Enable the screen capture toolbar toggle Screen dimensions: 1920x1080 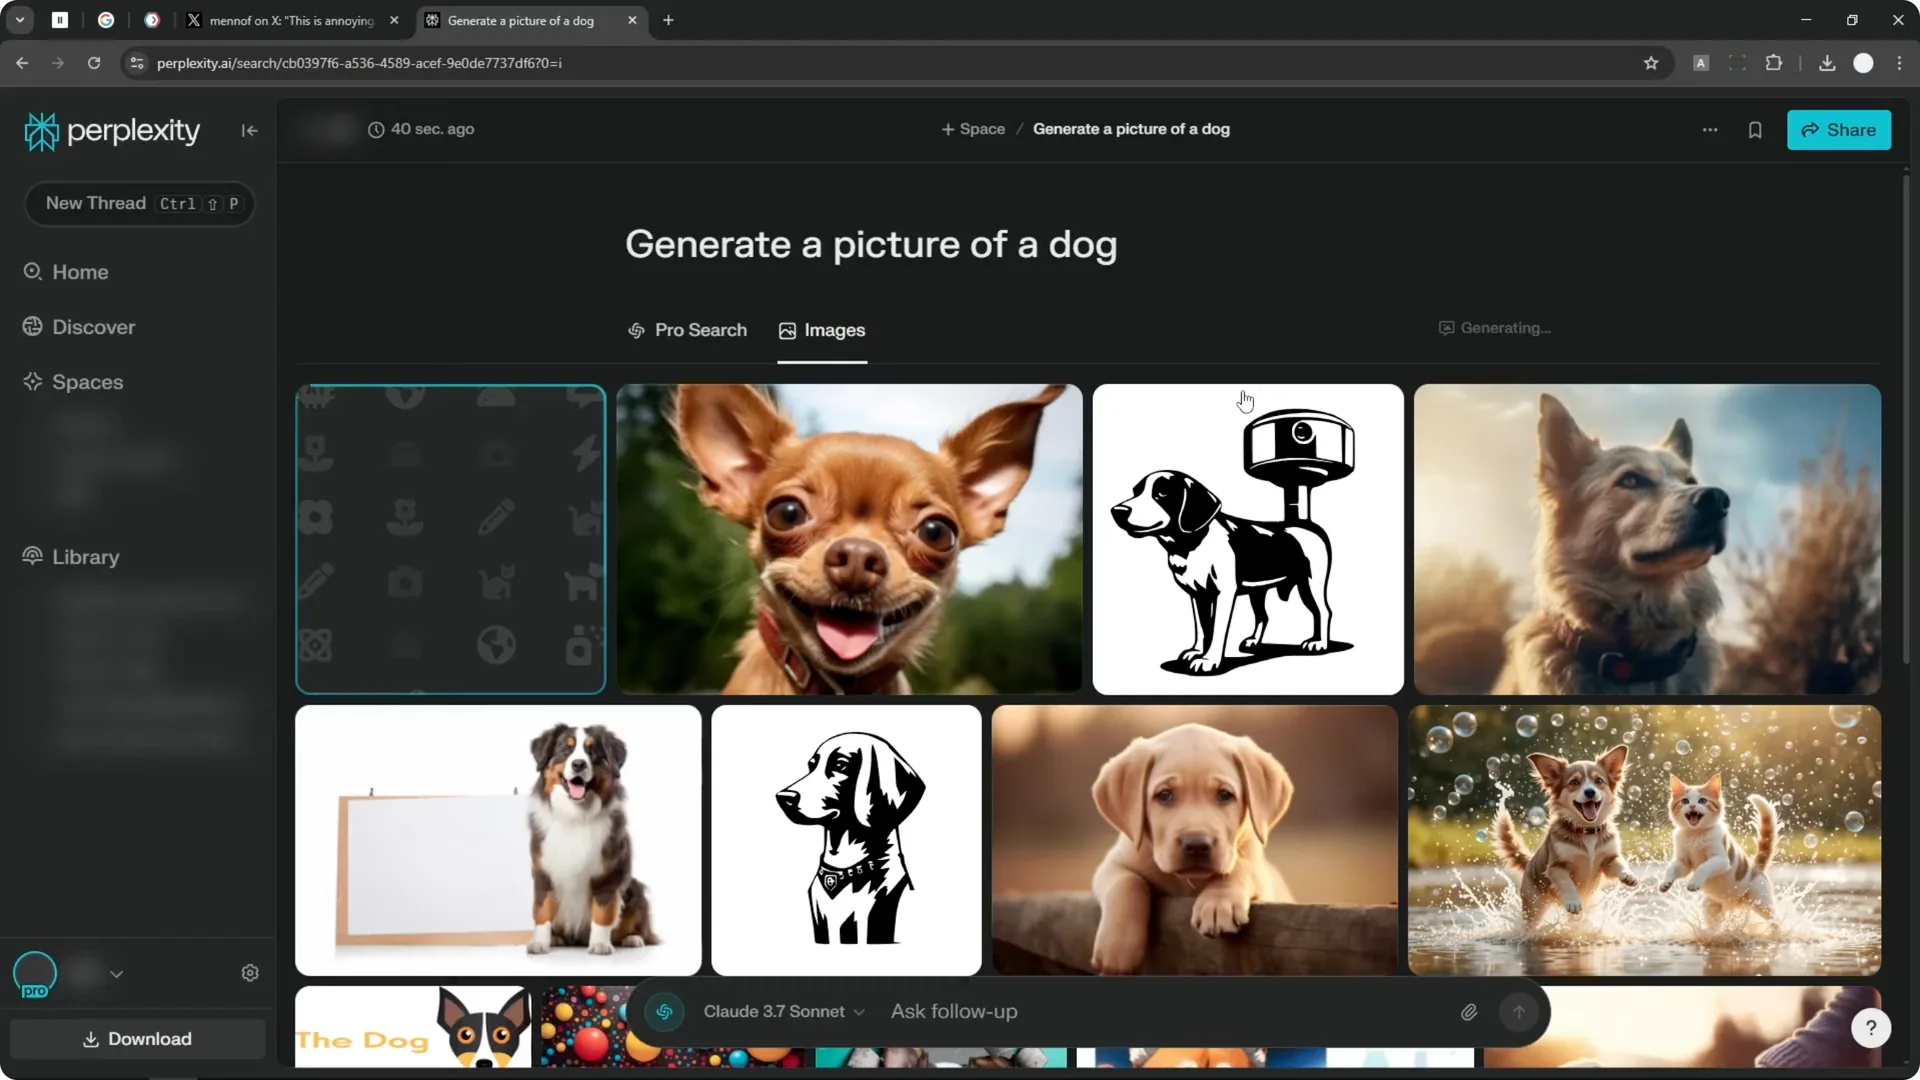pos(1737,62)
